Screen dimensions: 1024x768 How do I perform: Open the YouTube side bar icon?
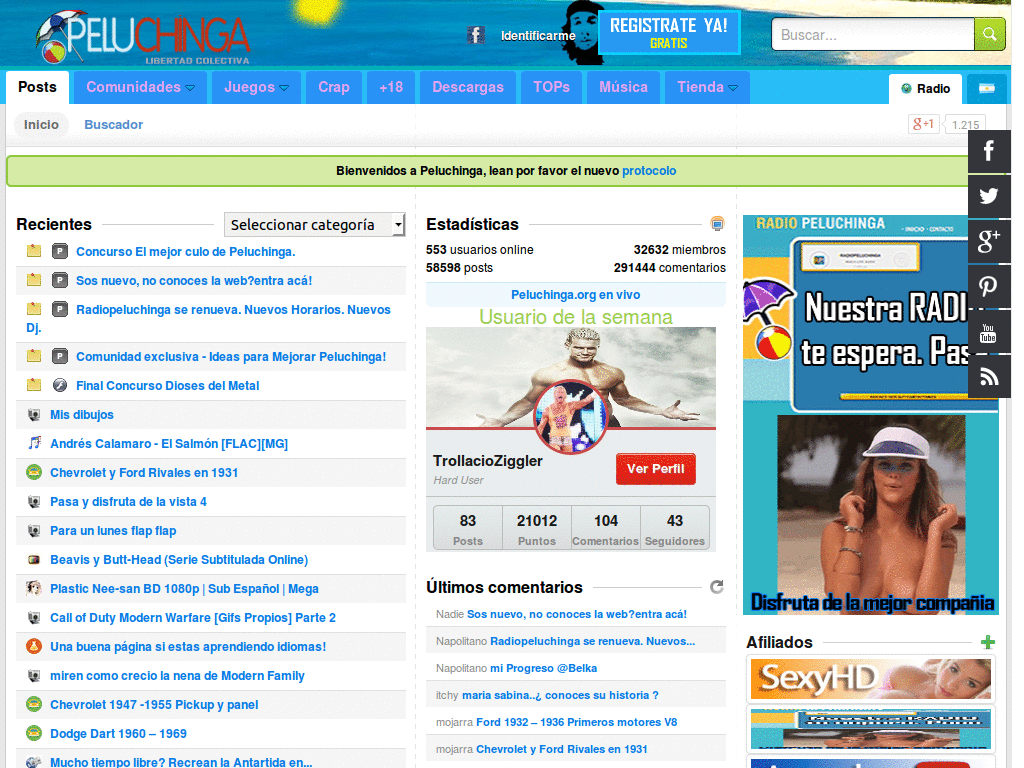[989, 332]
